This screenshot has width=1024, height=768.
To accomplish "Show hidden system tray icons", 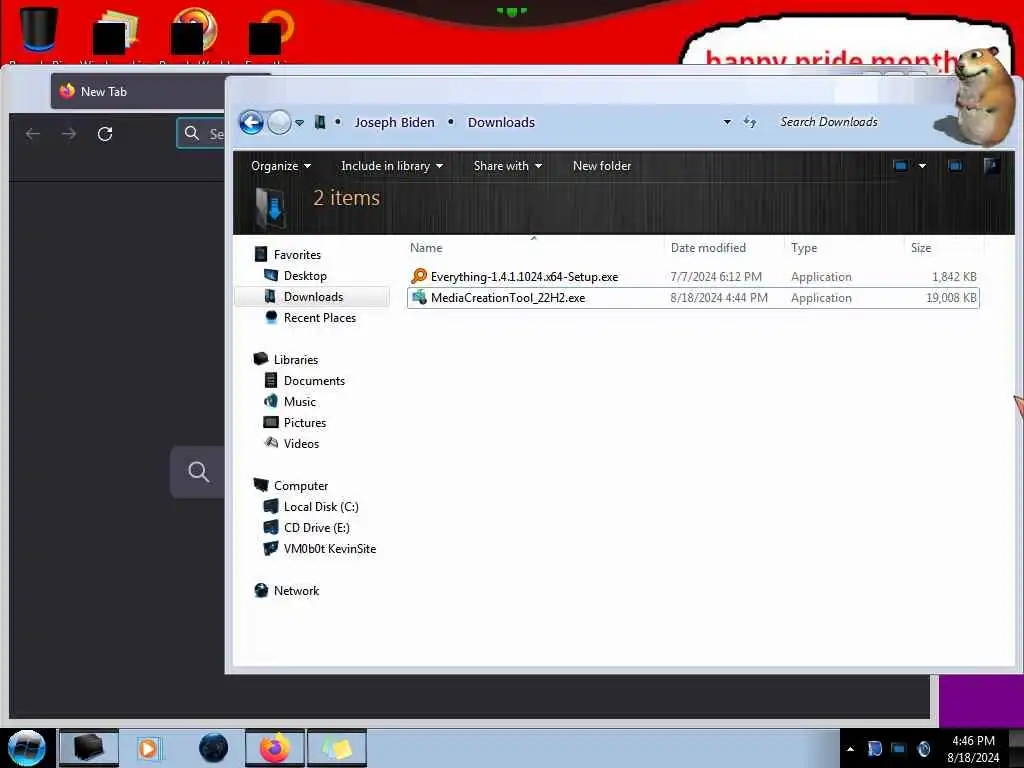I will (850, 749).
